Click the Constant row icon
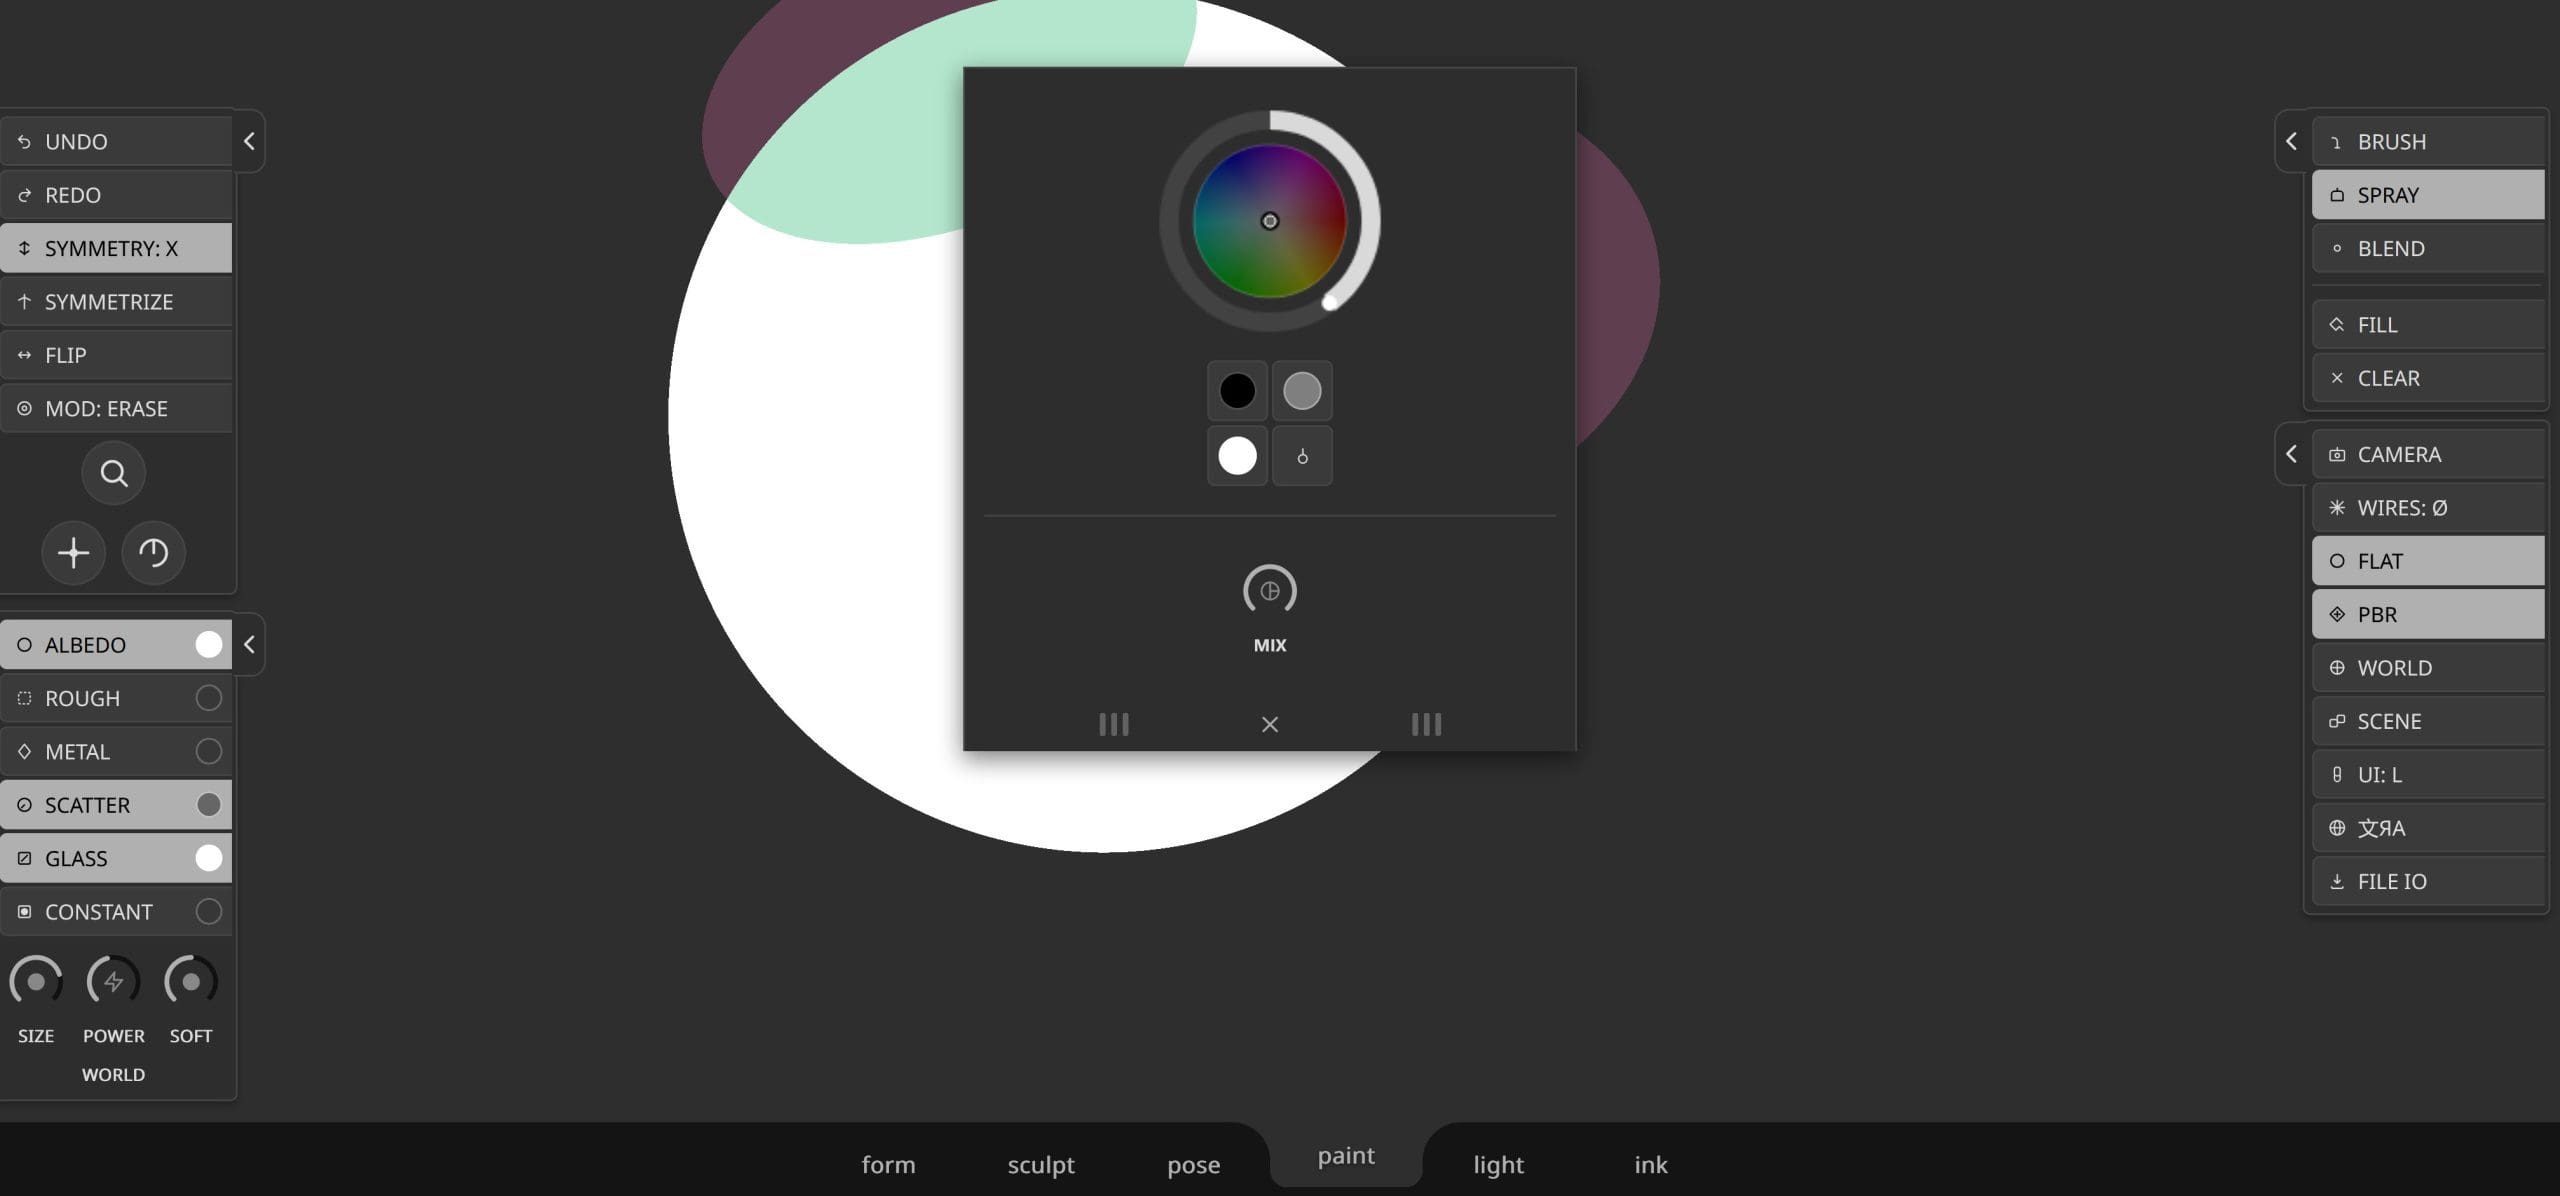The width and height of the screenshot is (2560, 1196). 24,911
